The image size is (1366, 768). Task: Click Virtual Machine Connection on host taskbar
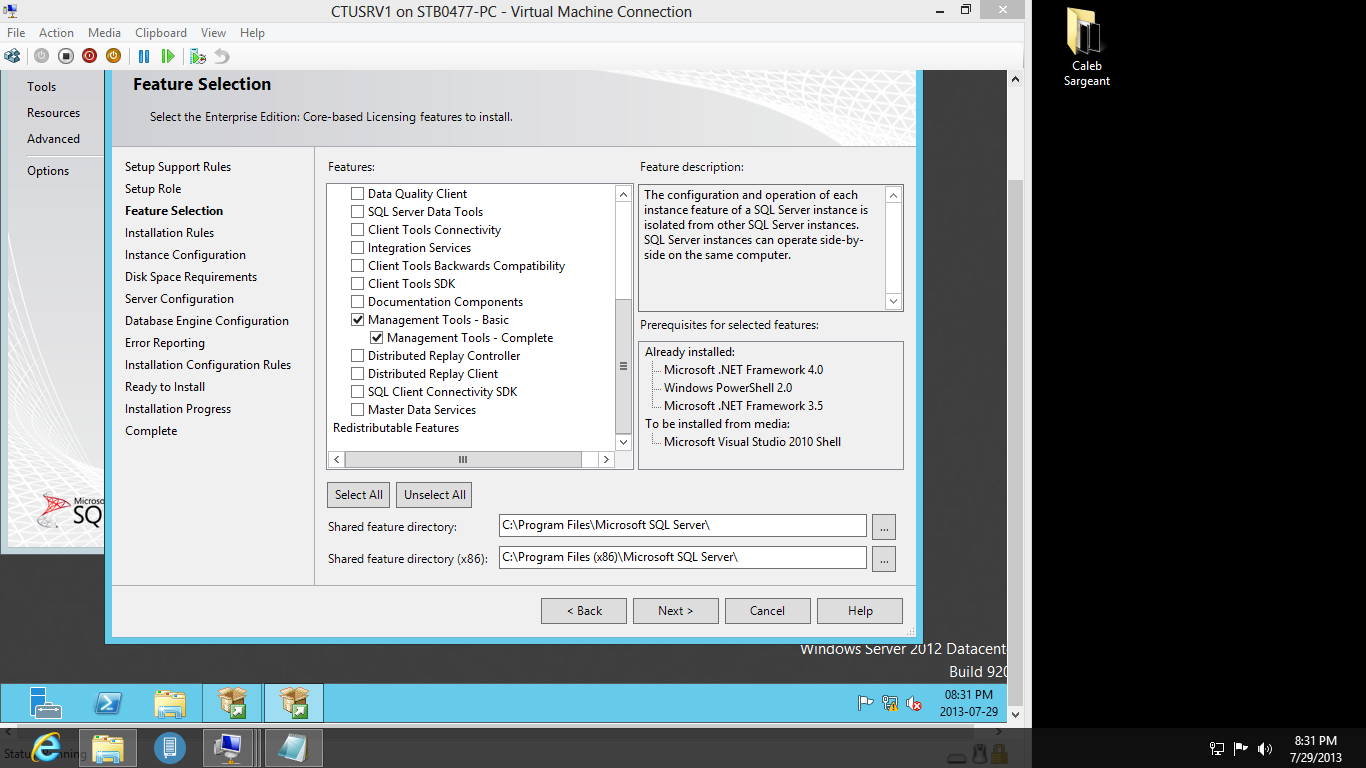coord(229,747)
